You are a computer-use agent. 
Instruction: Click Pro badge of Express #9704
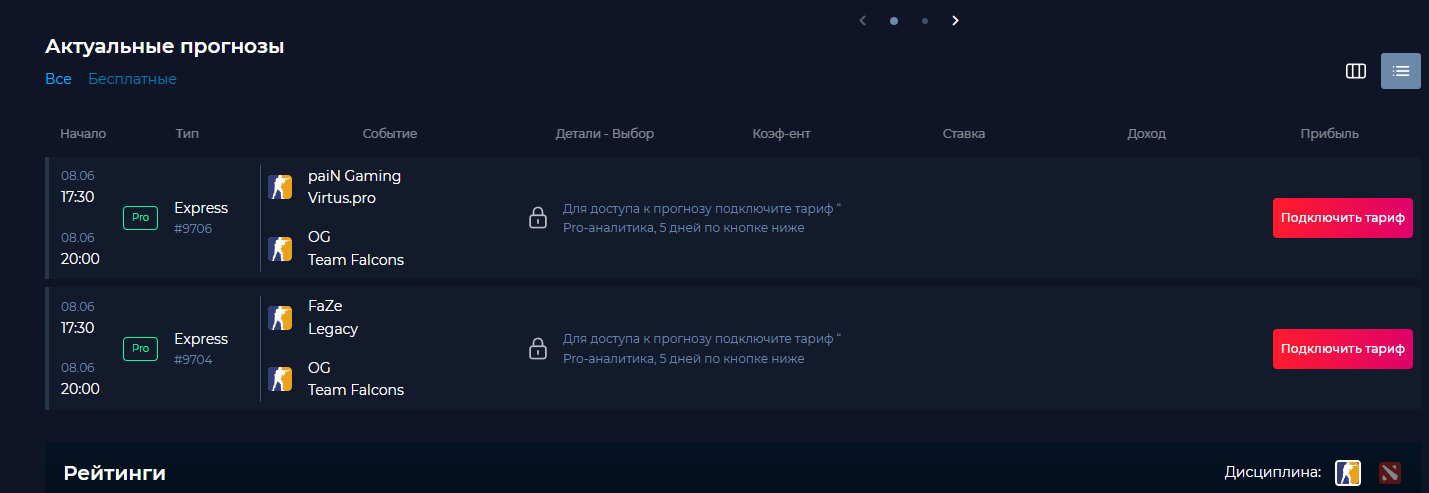(x=140, y=349)
